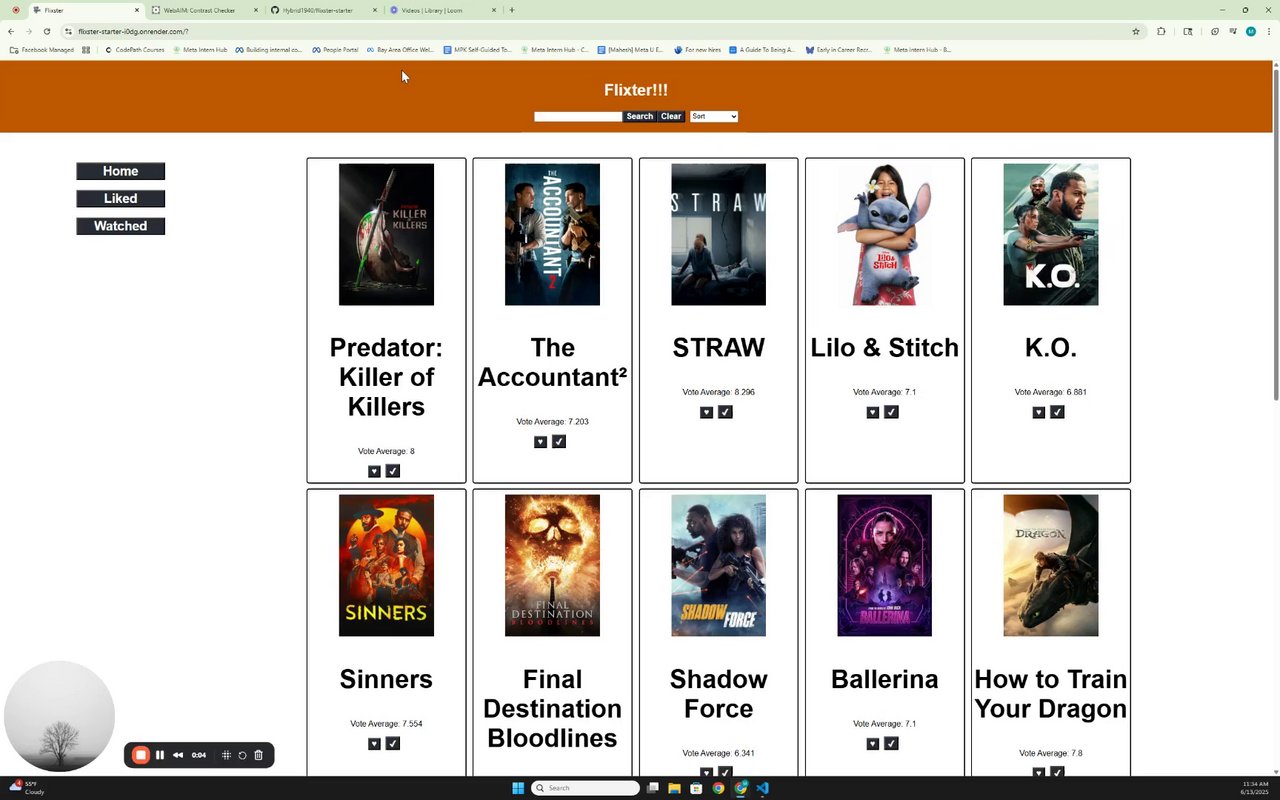
Task: Open a new browser tab
Action: click(x=512, y=10)
